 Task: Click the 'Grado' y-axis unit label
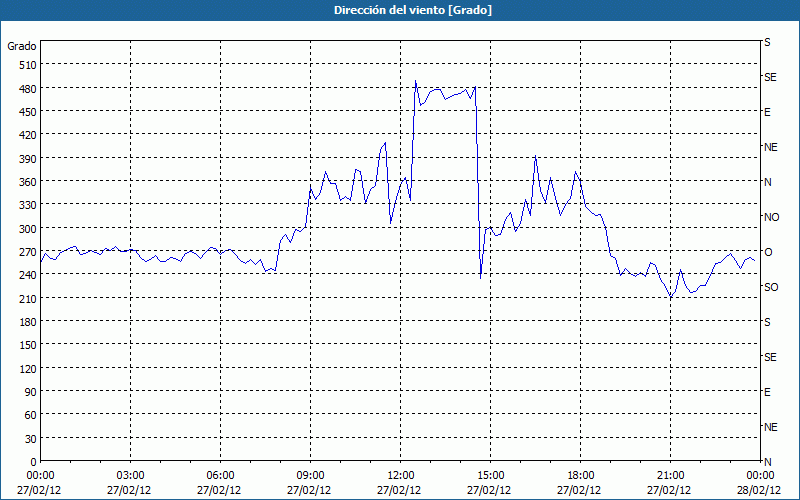click(22, 46)
